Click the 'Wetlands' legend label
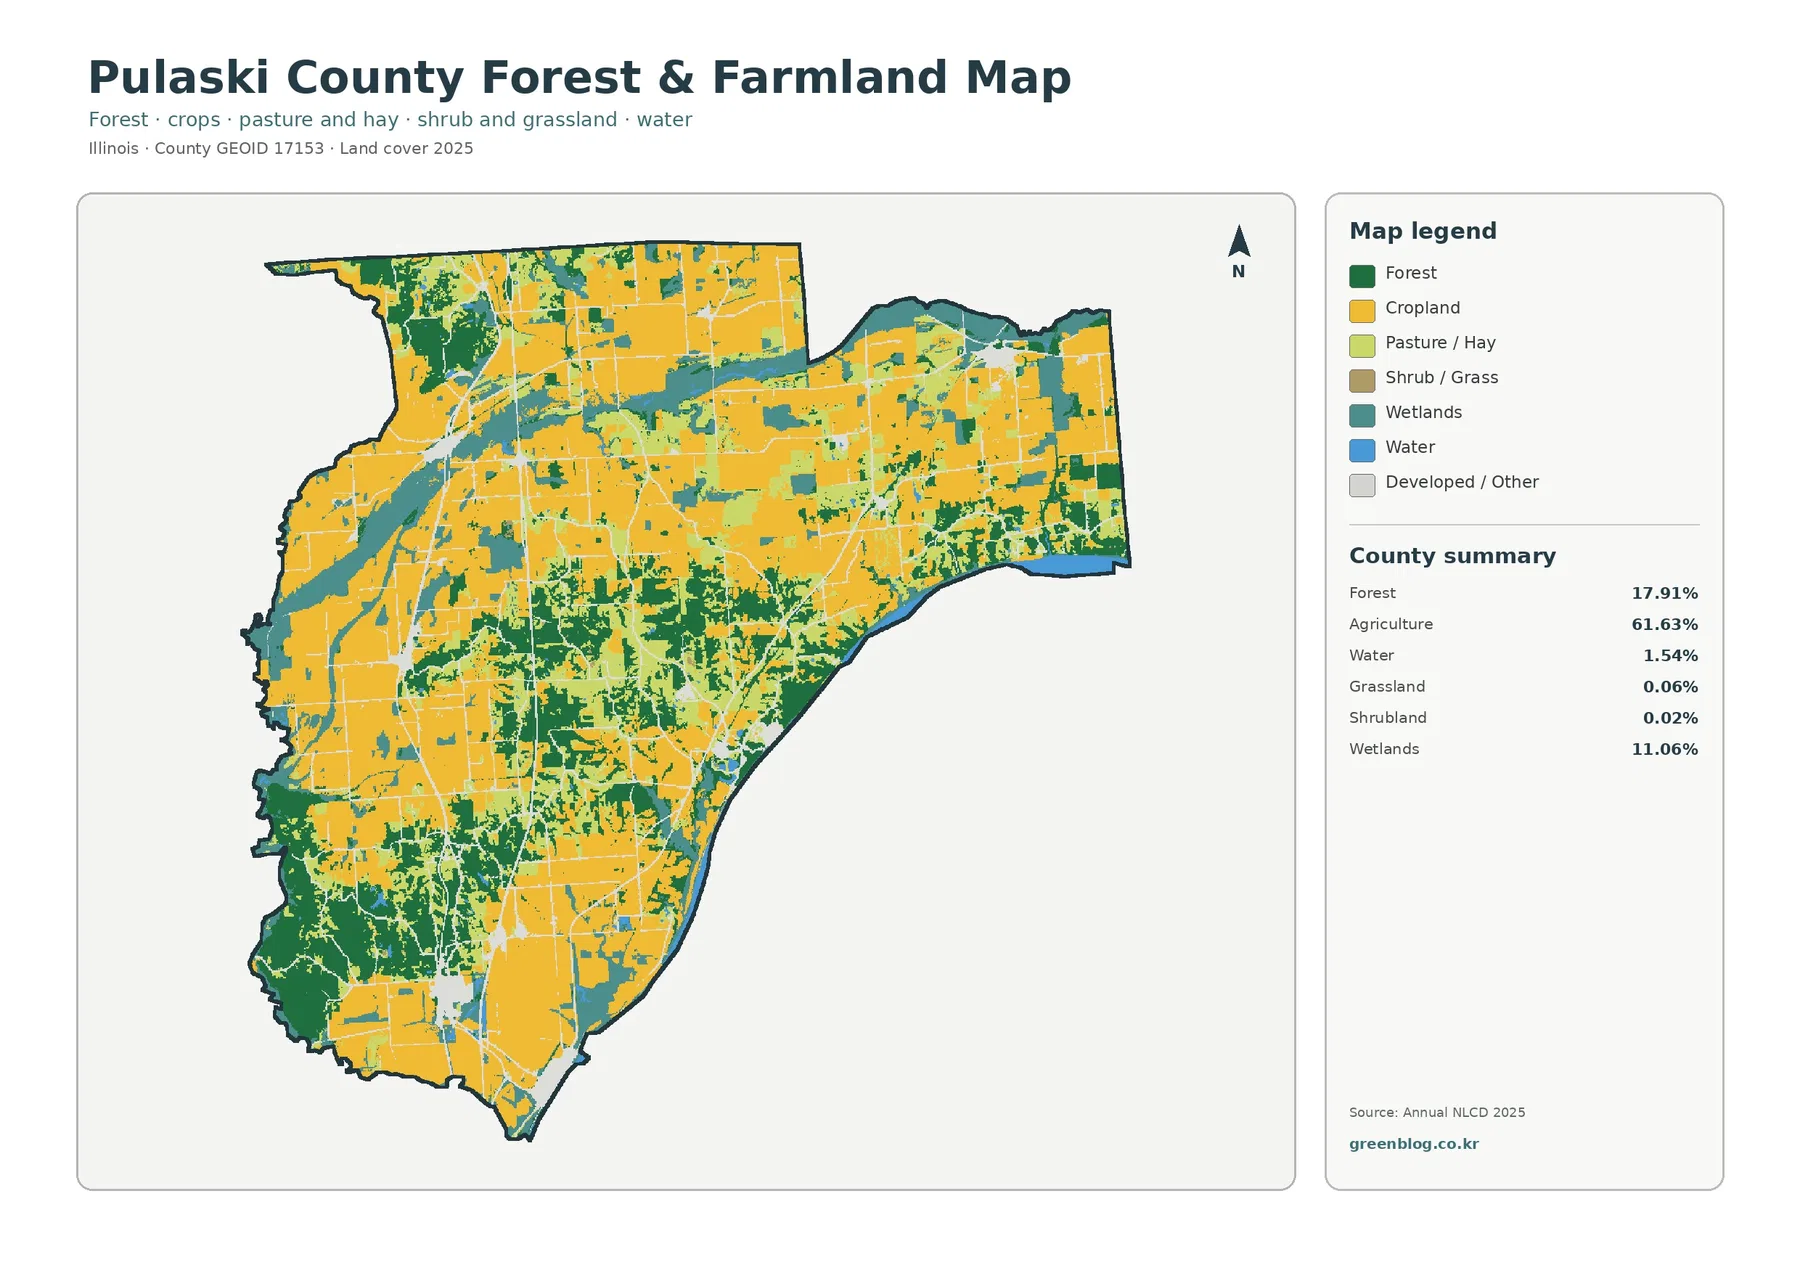Image resolution: width=1800 pixels, height=1273 pixels. (x=1423, y=412)
